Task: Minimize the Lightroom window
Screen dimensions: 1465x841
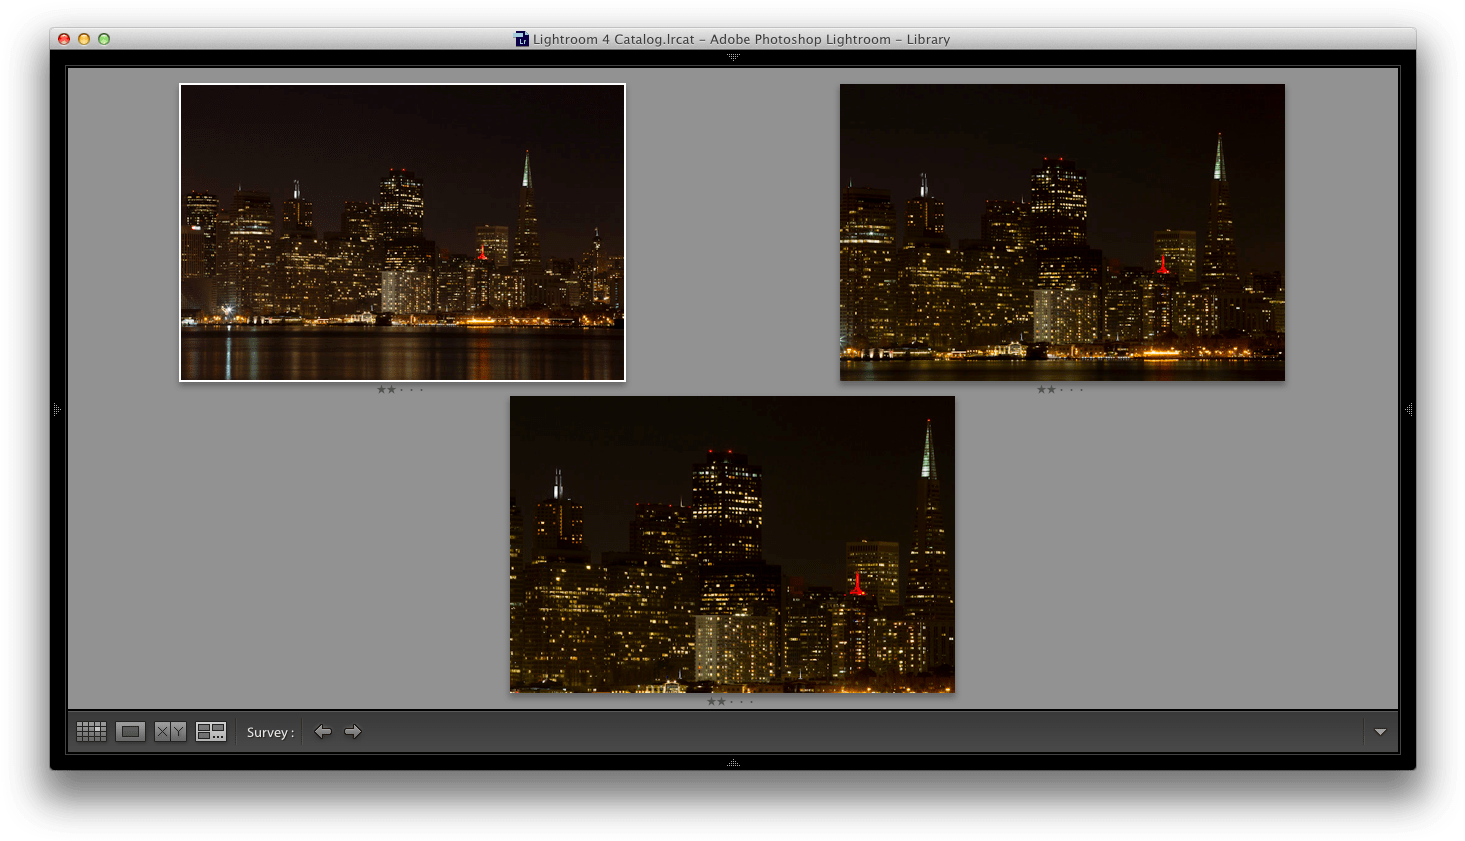Action: pyautogui.click(x=84, y=39)
